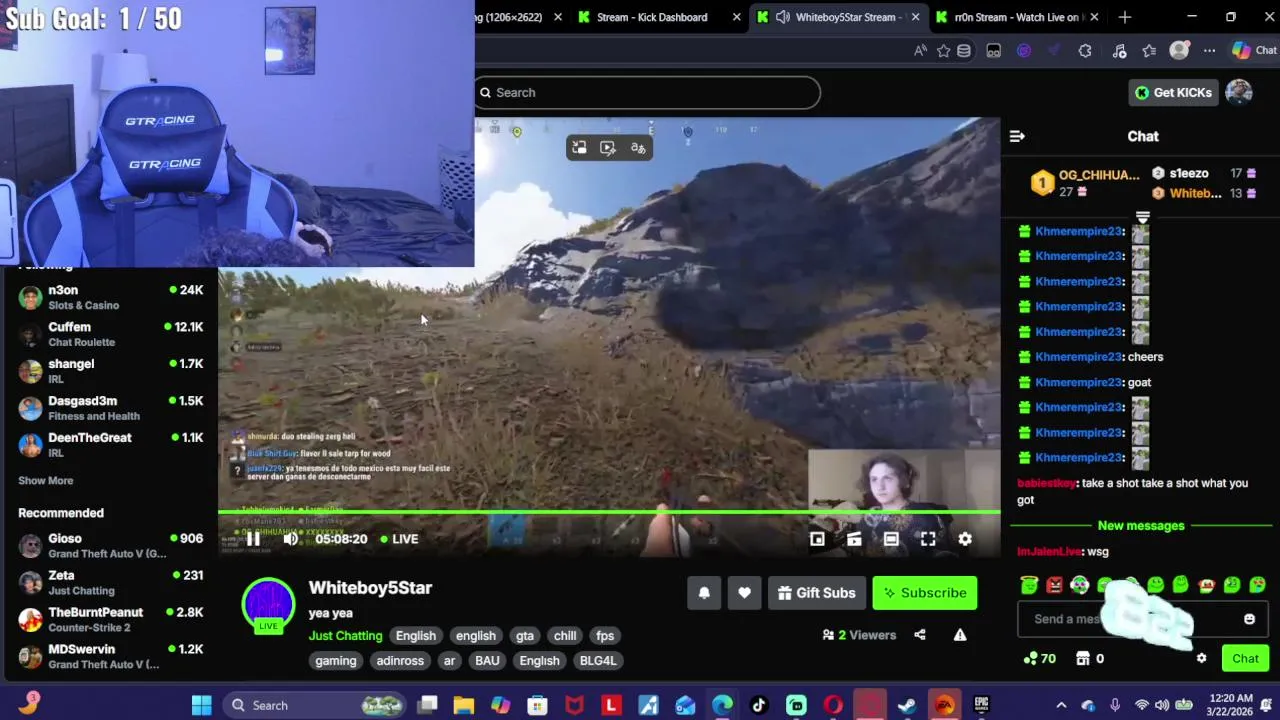
Task: Click the Kick search field
Action: tap(647, 92)
